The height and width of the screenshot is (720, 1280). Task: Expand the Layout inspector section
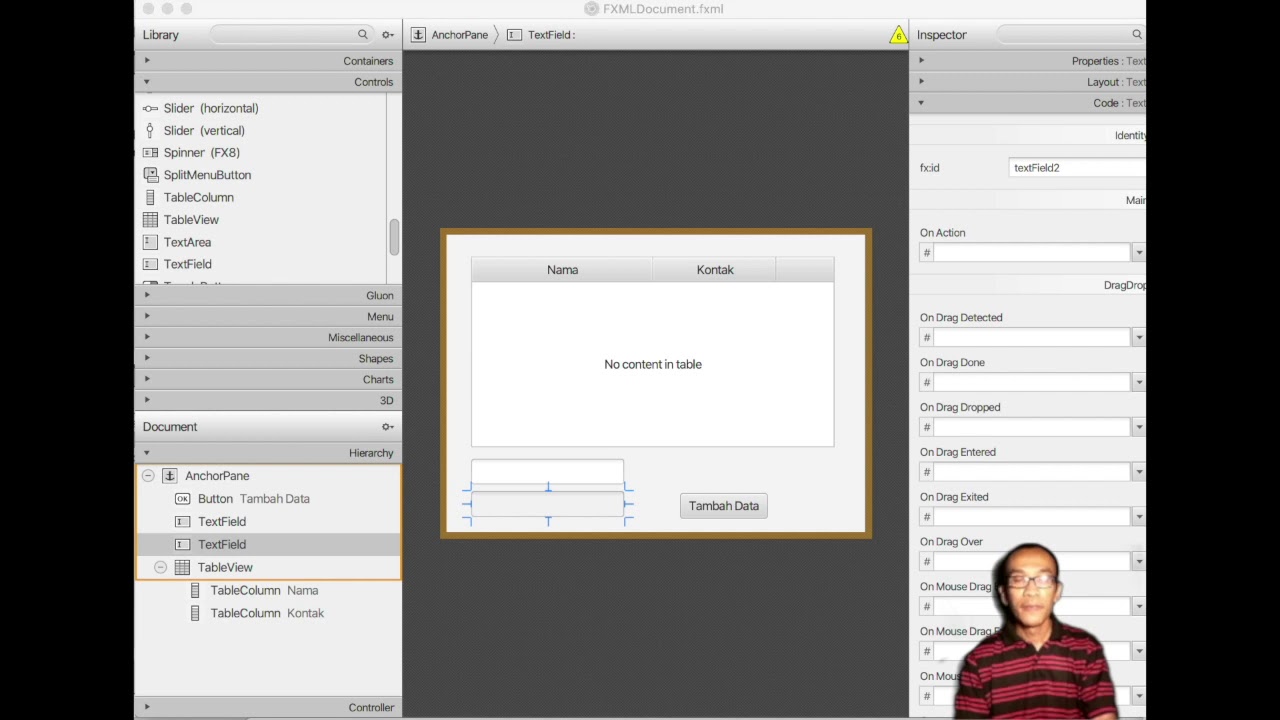(x=921, y=82)
